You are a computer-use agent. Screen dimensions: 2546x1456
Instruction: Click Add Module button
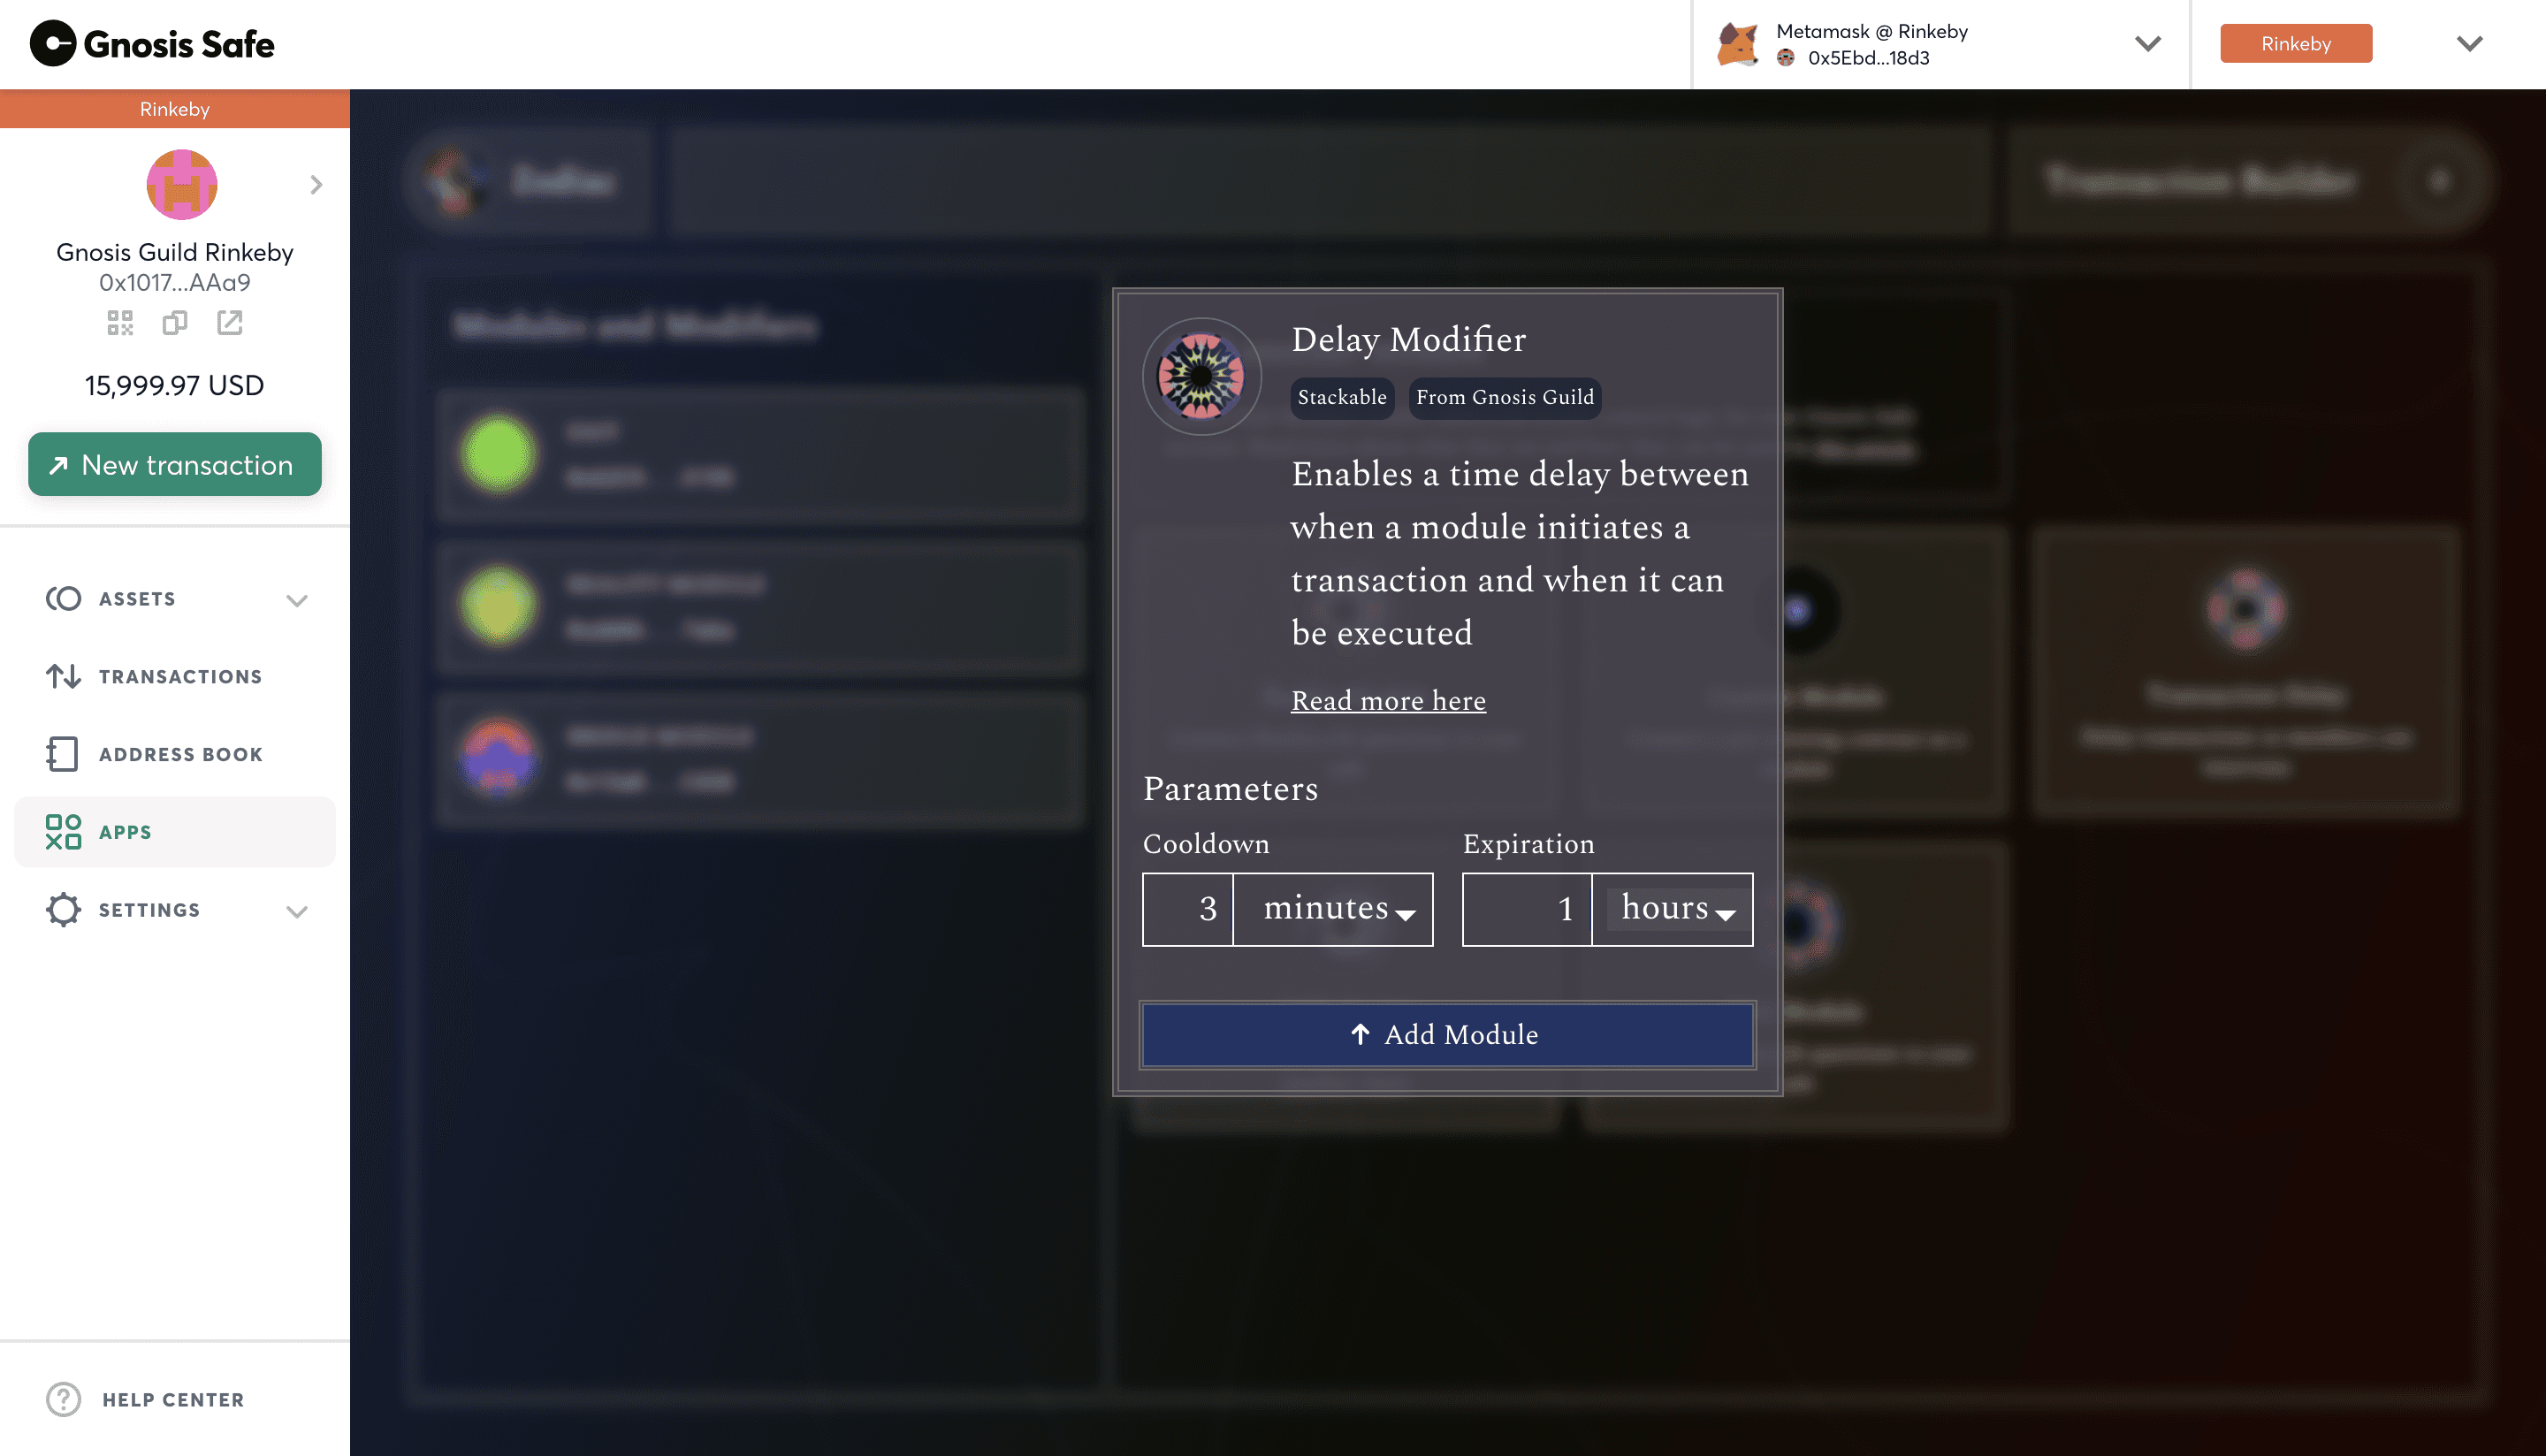tap(1448, 1033)
